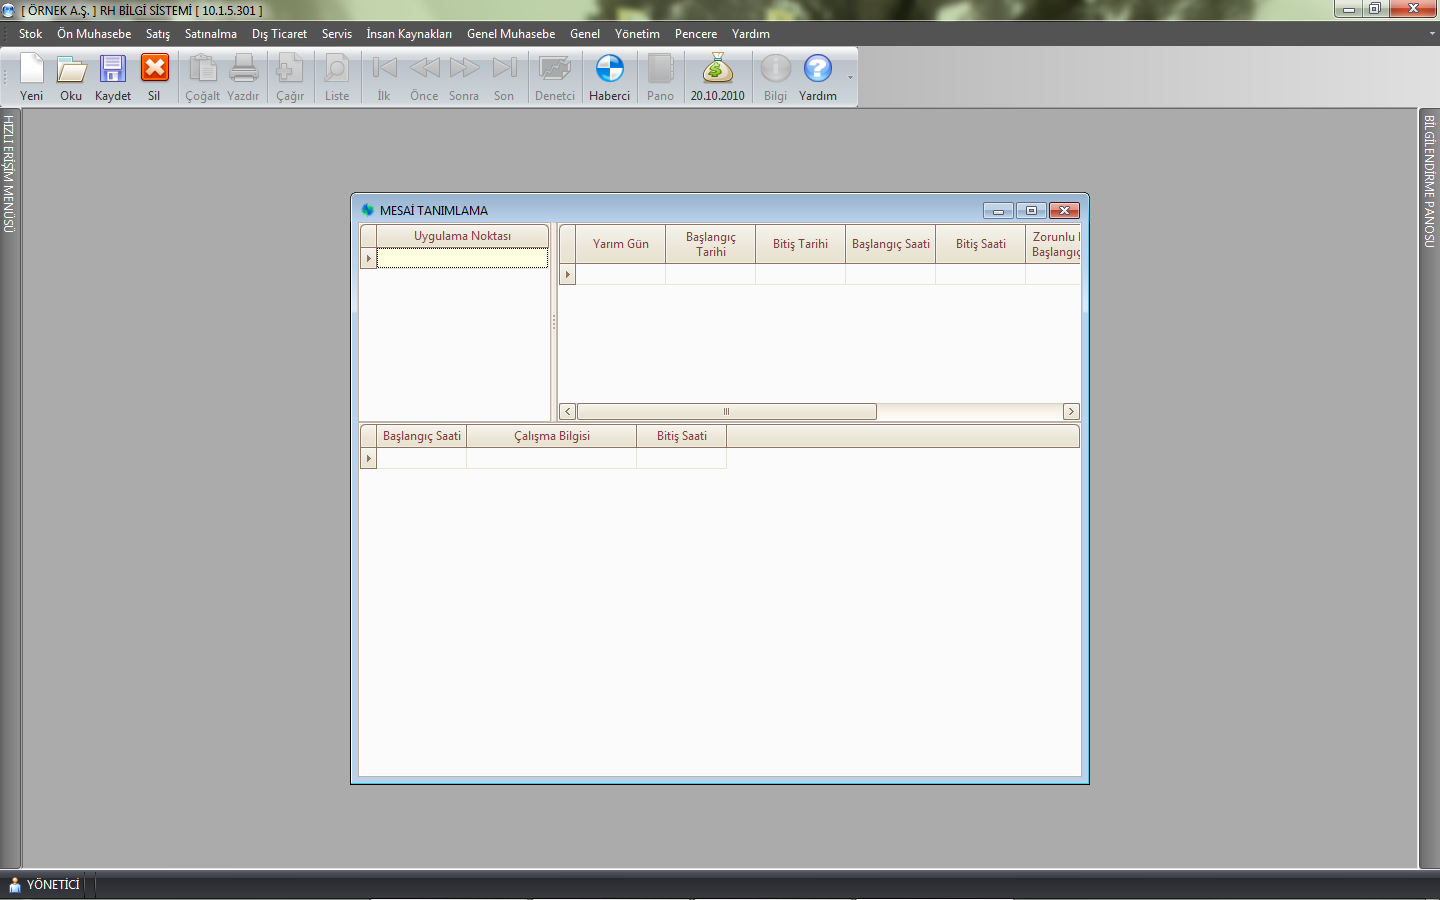The height and width of the screenshot is (900, 1440).
Task: Open the Haberci messenger icon
Action: [609, 70]
